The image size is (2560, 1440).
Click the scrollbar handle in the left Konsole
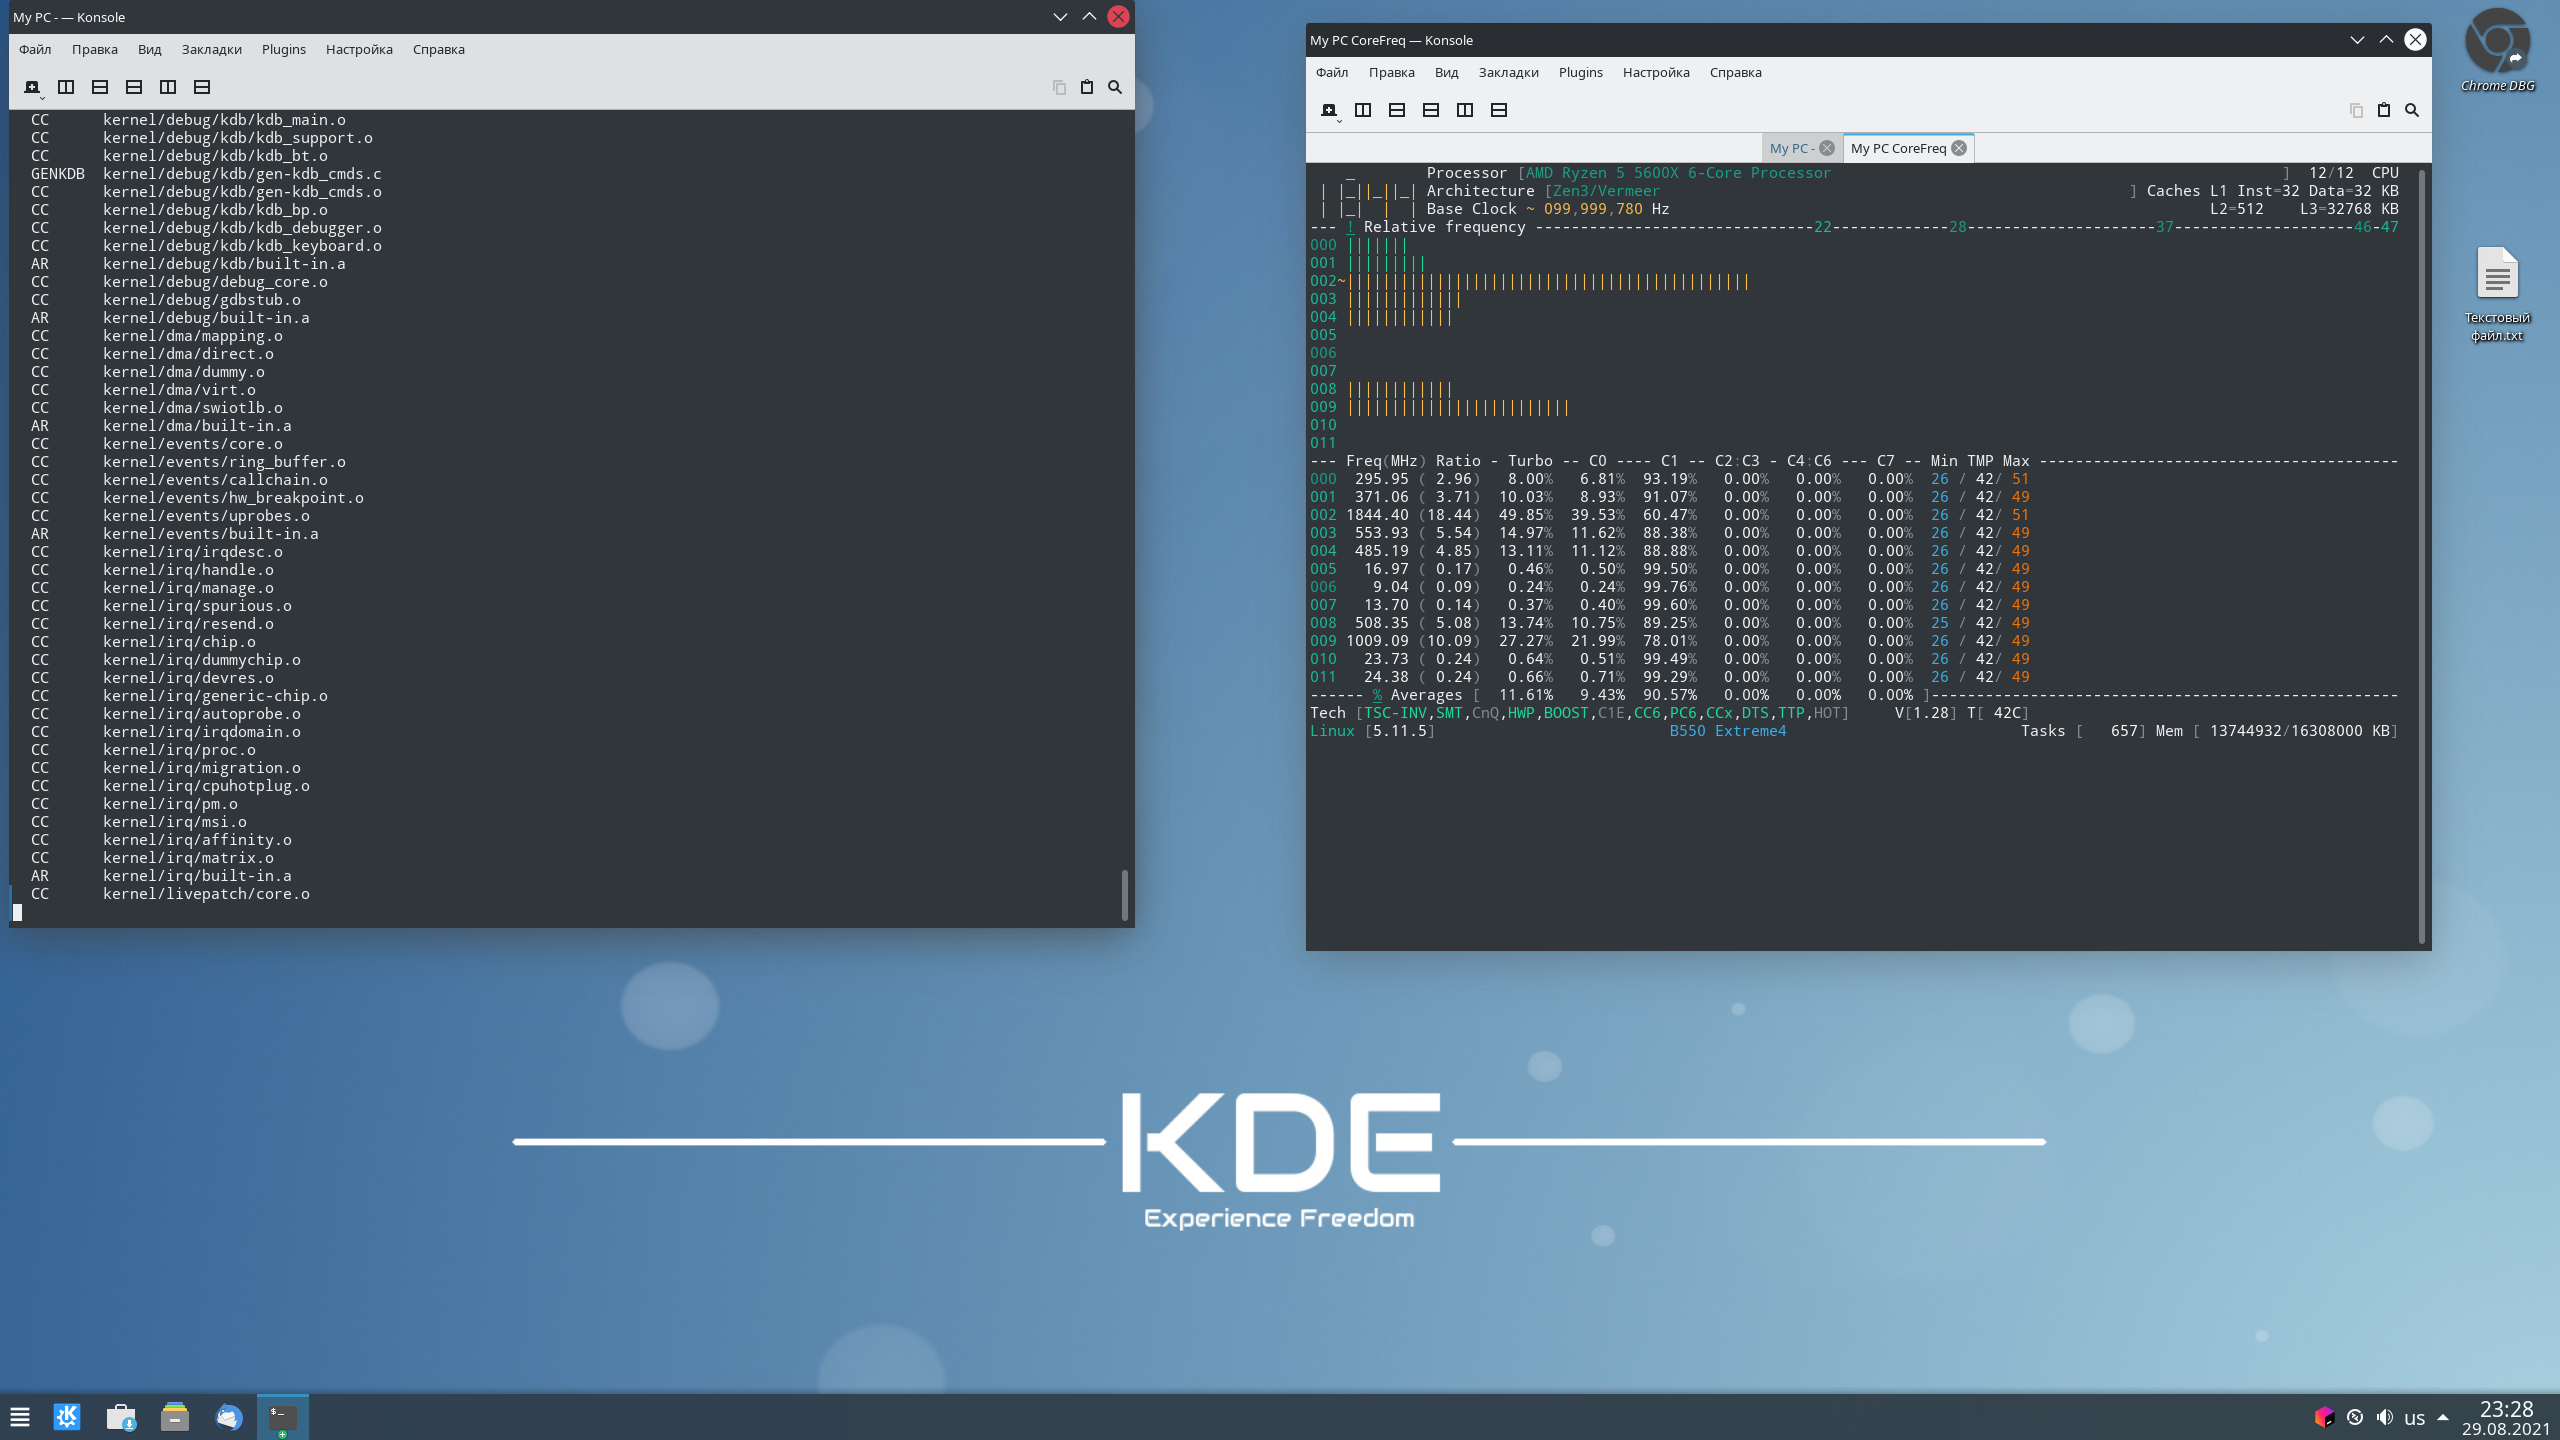pos(1124,894)
